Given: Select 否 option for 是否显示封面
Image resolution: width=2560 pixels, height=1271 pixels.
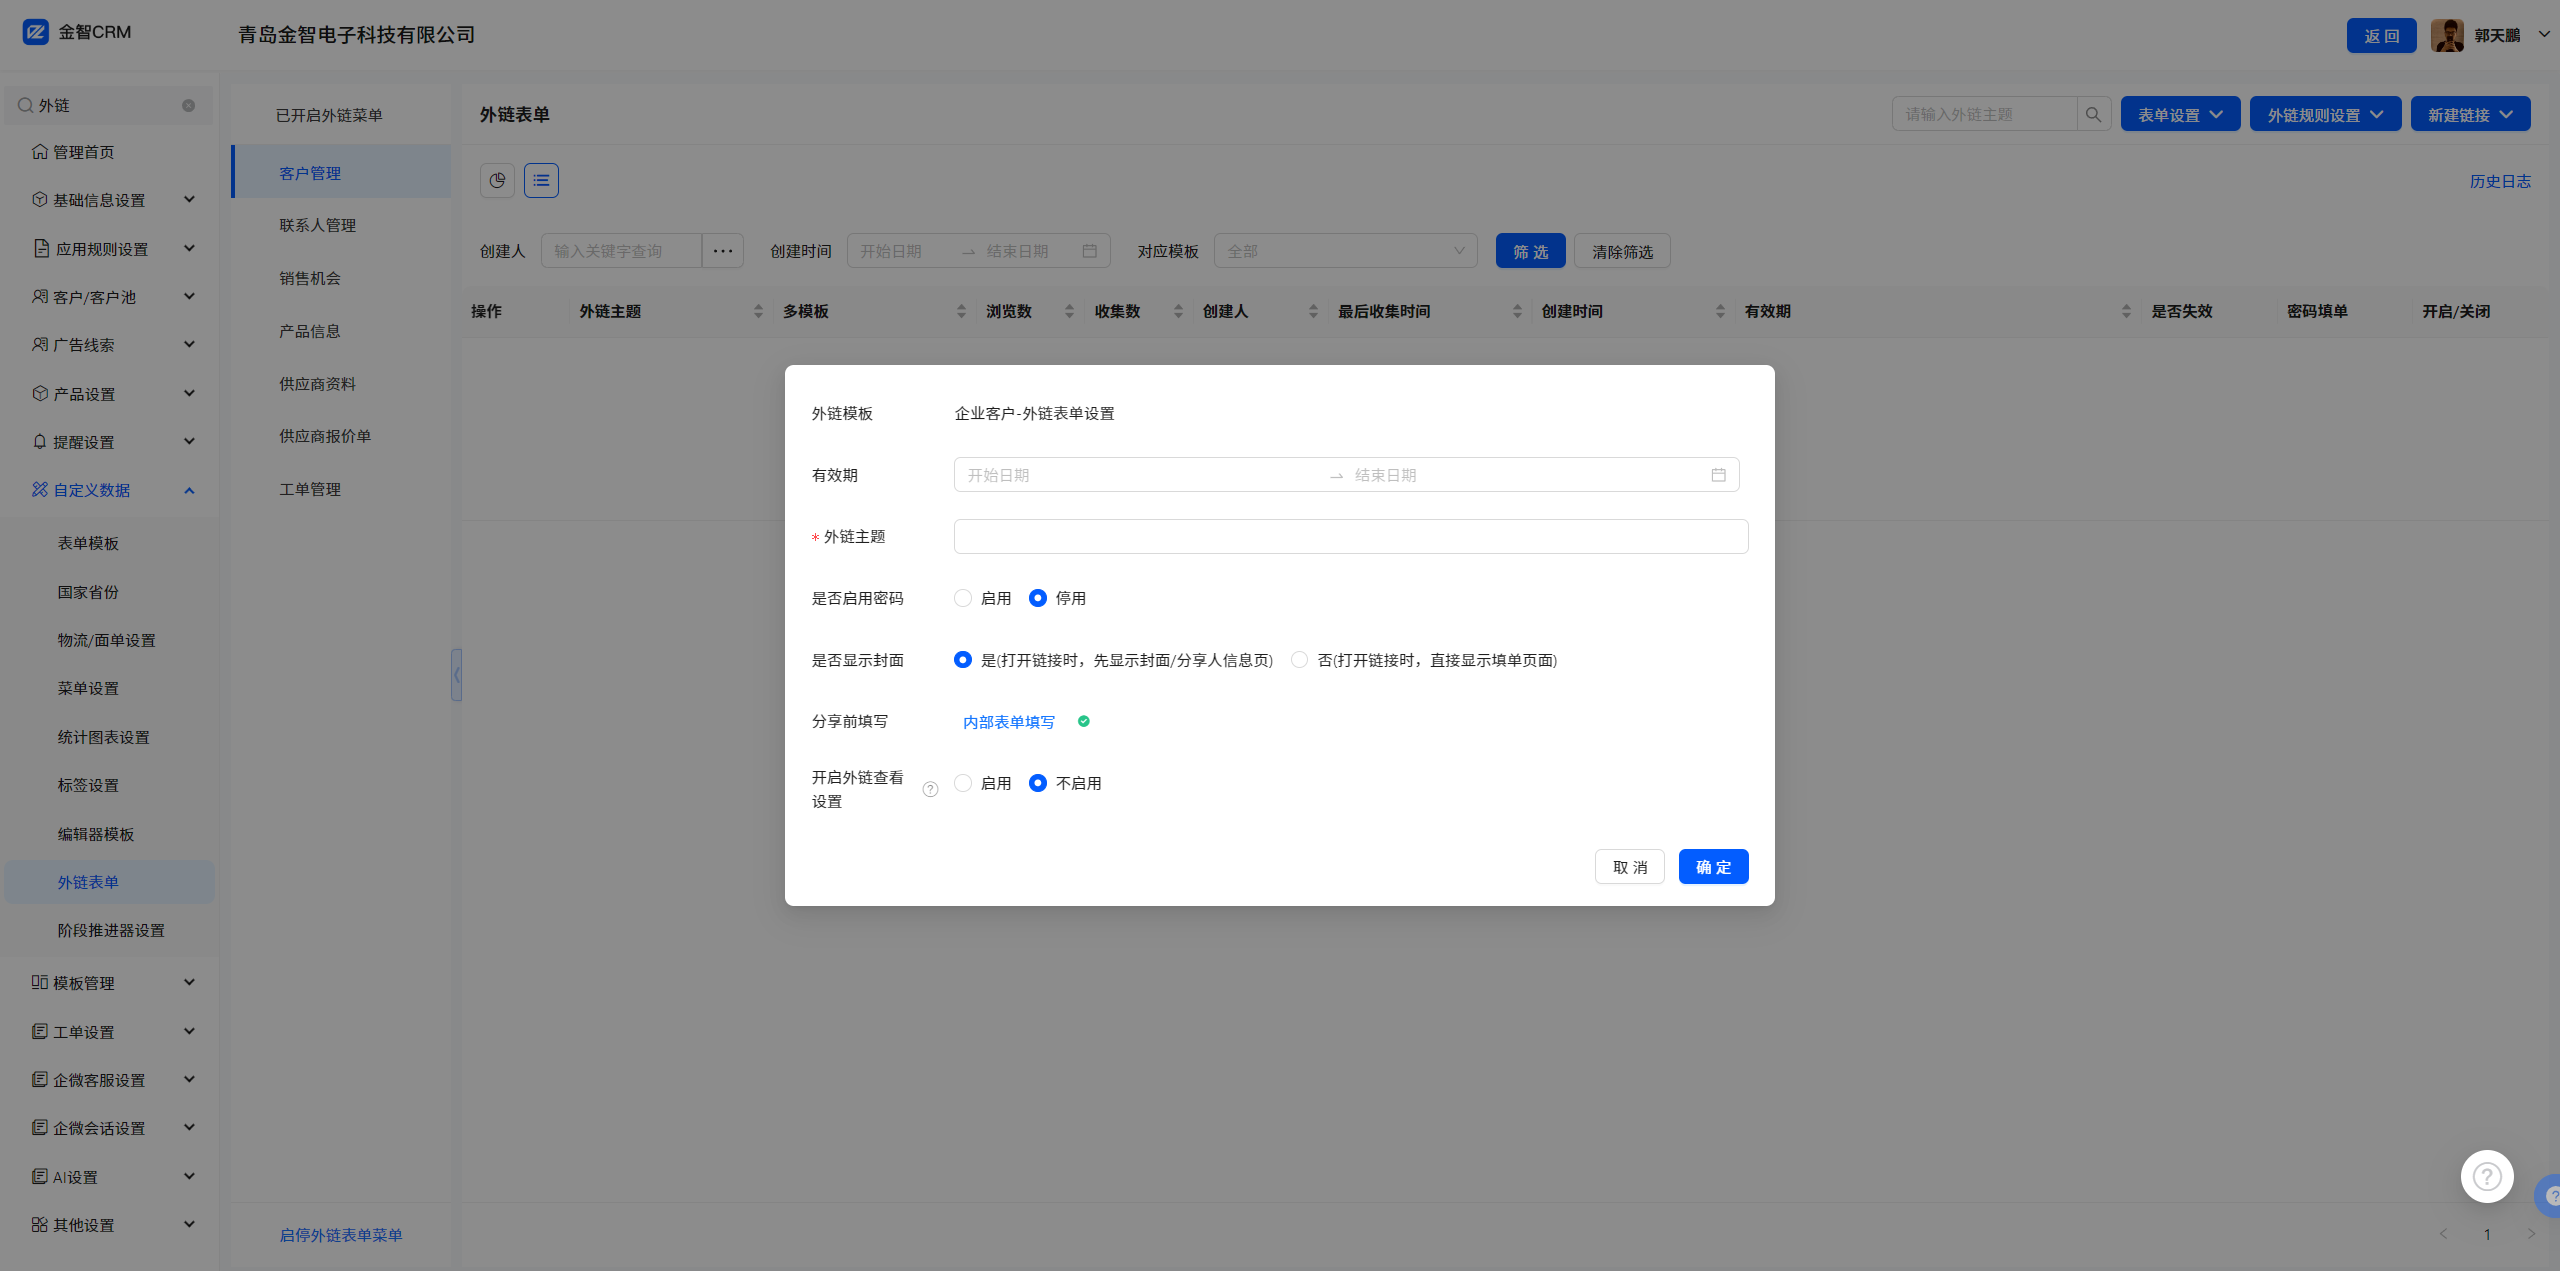Looking at the screenshot, I should coord(1299,660).
